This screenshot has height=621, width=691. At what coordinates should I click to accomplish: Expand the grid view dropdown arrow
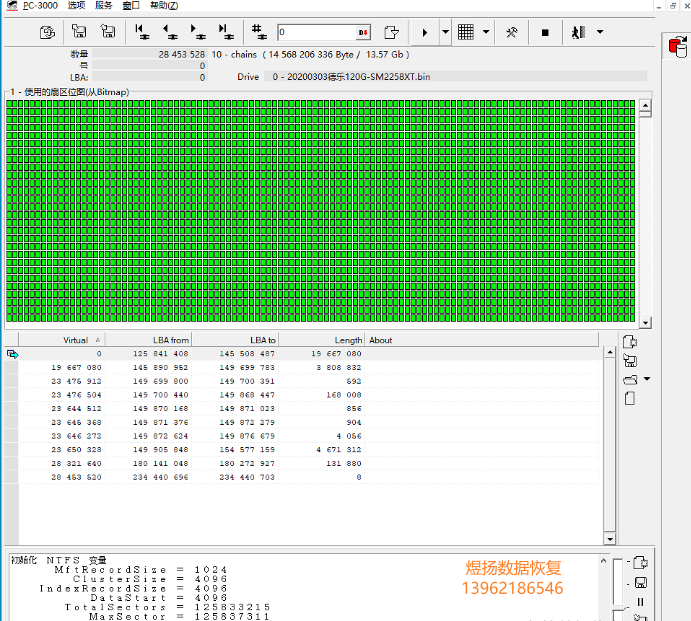(486, 32)
